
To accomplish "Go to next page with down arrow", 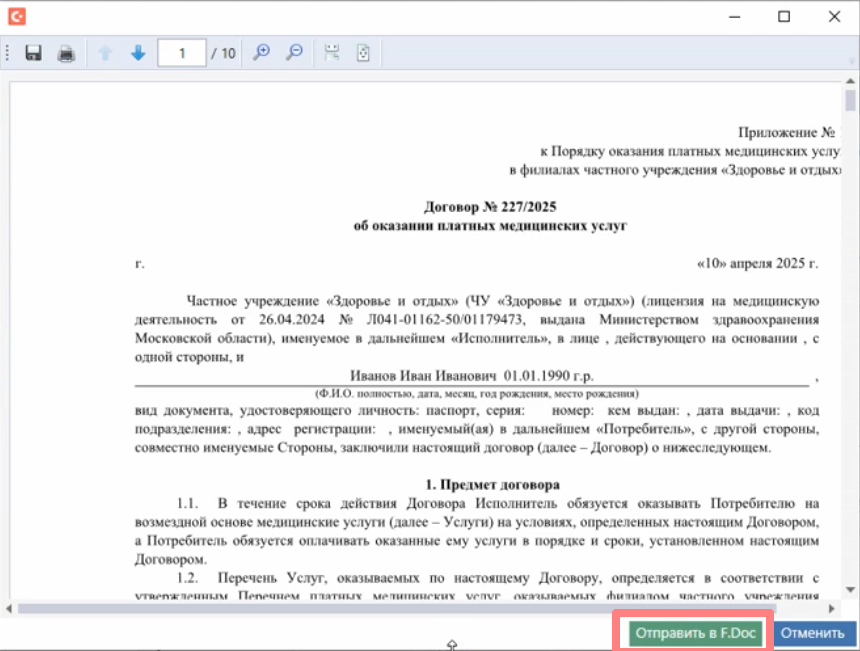I will click(x=138, y=53).
